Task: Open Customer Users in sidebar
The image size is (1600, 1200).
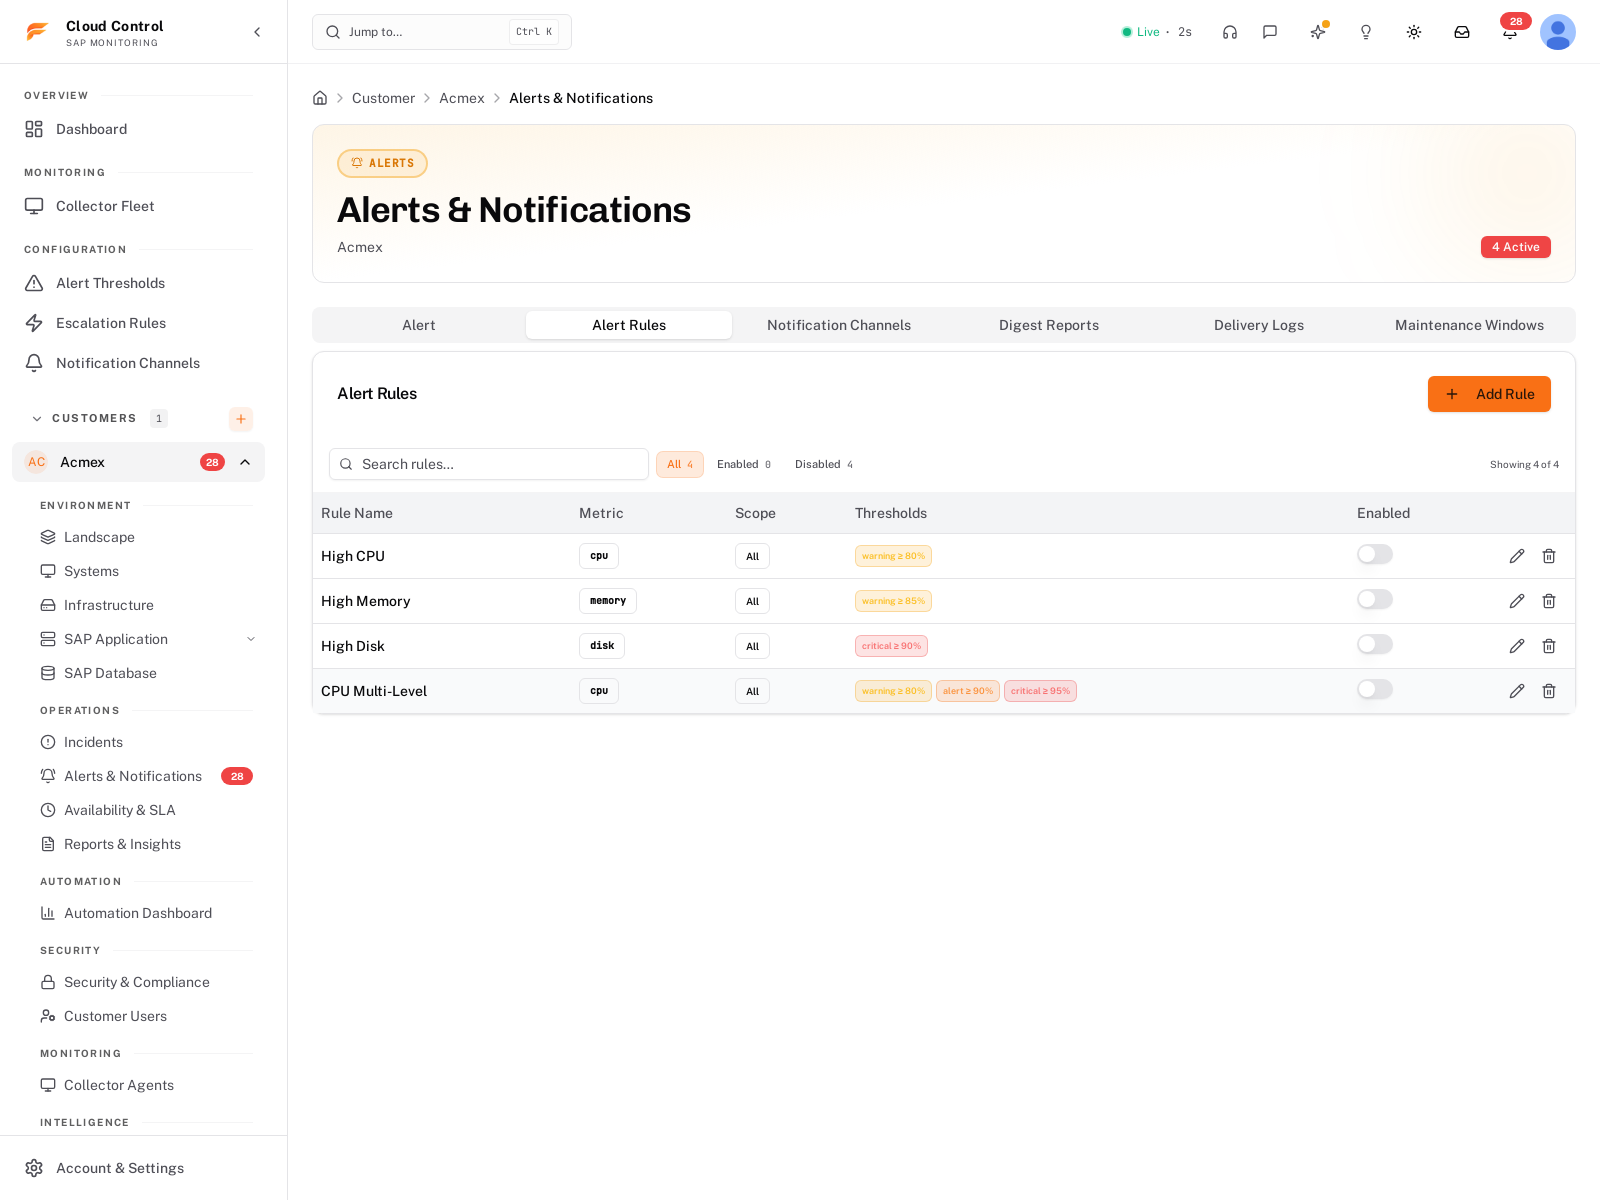Action: click(146, 1016)
